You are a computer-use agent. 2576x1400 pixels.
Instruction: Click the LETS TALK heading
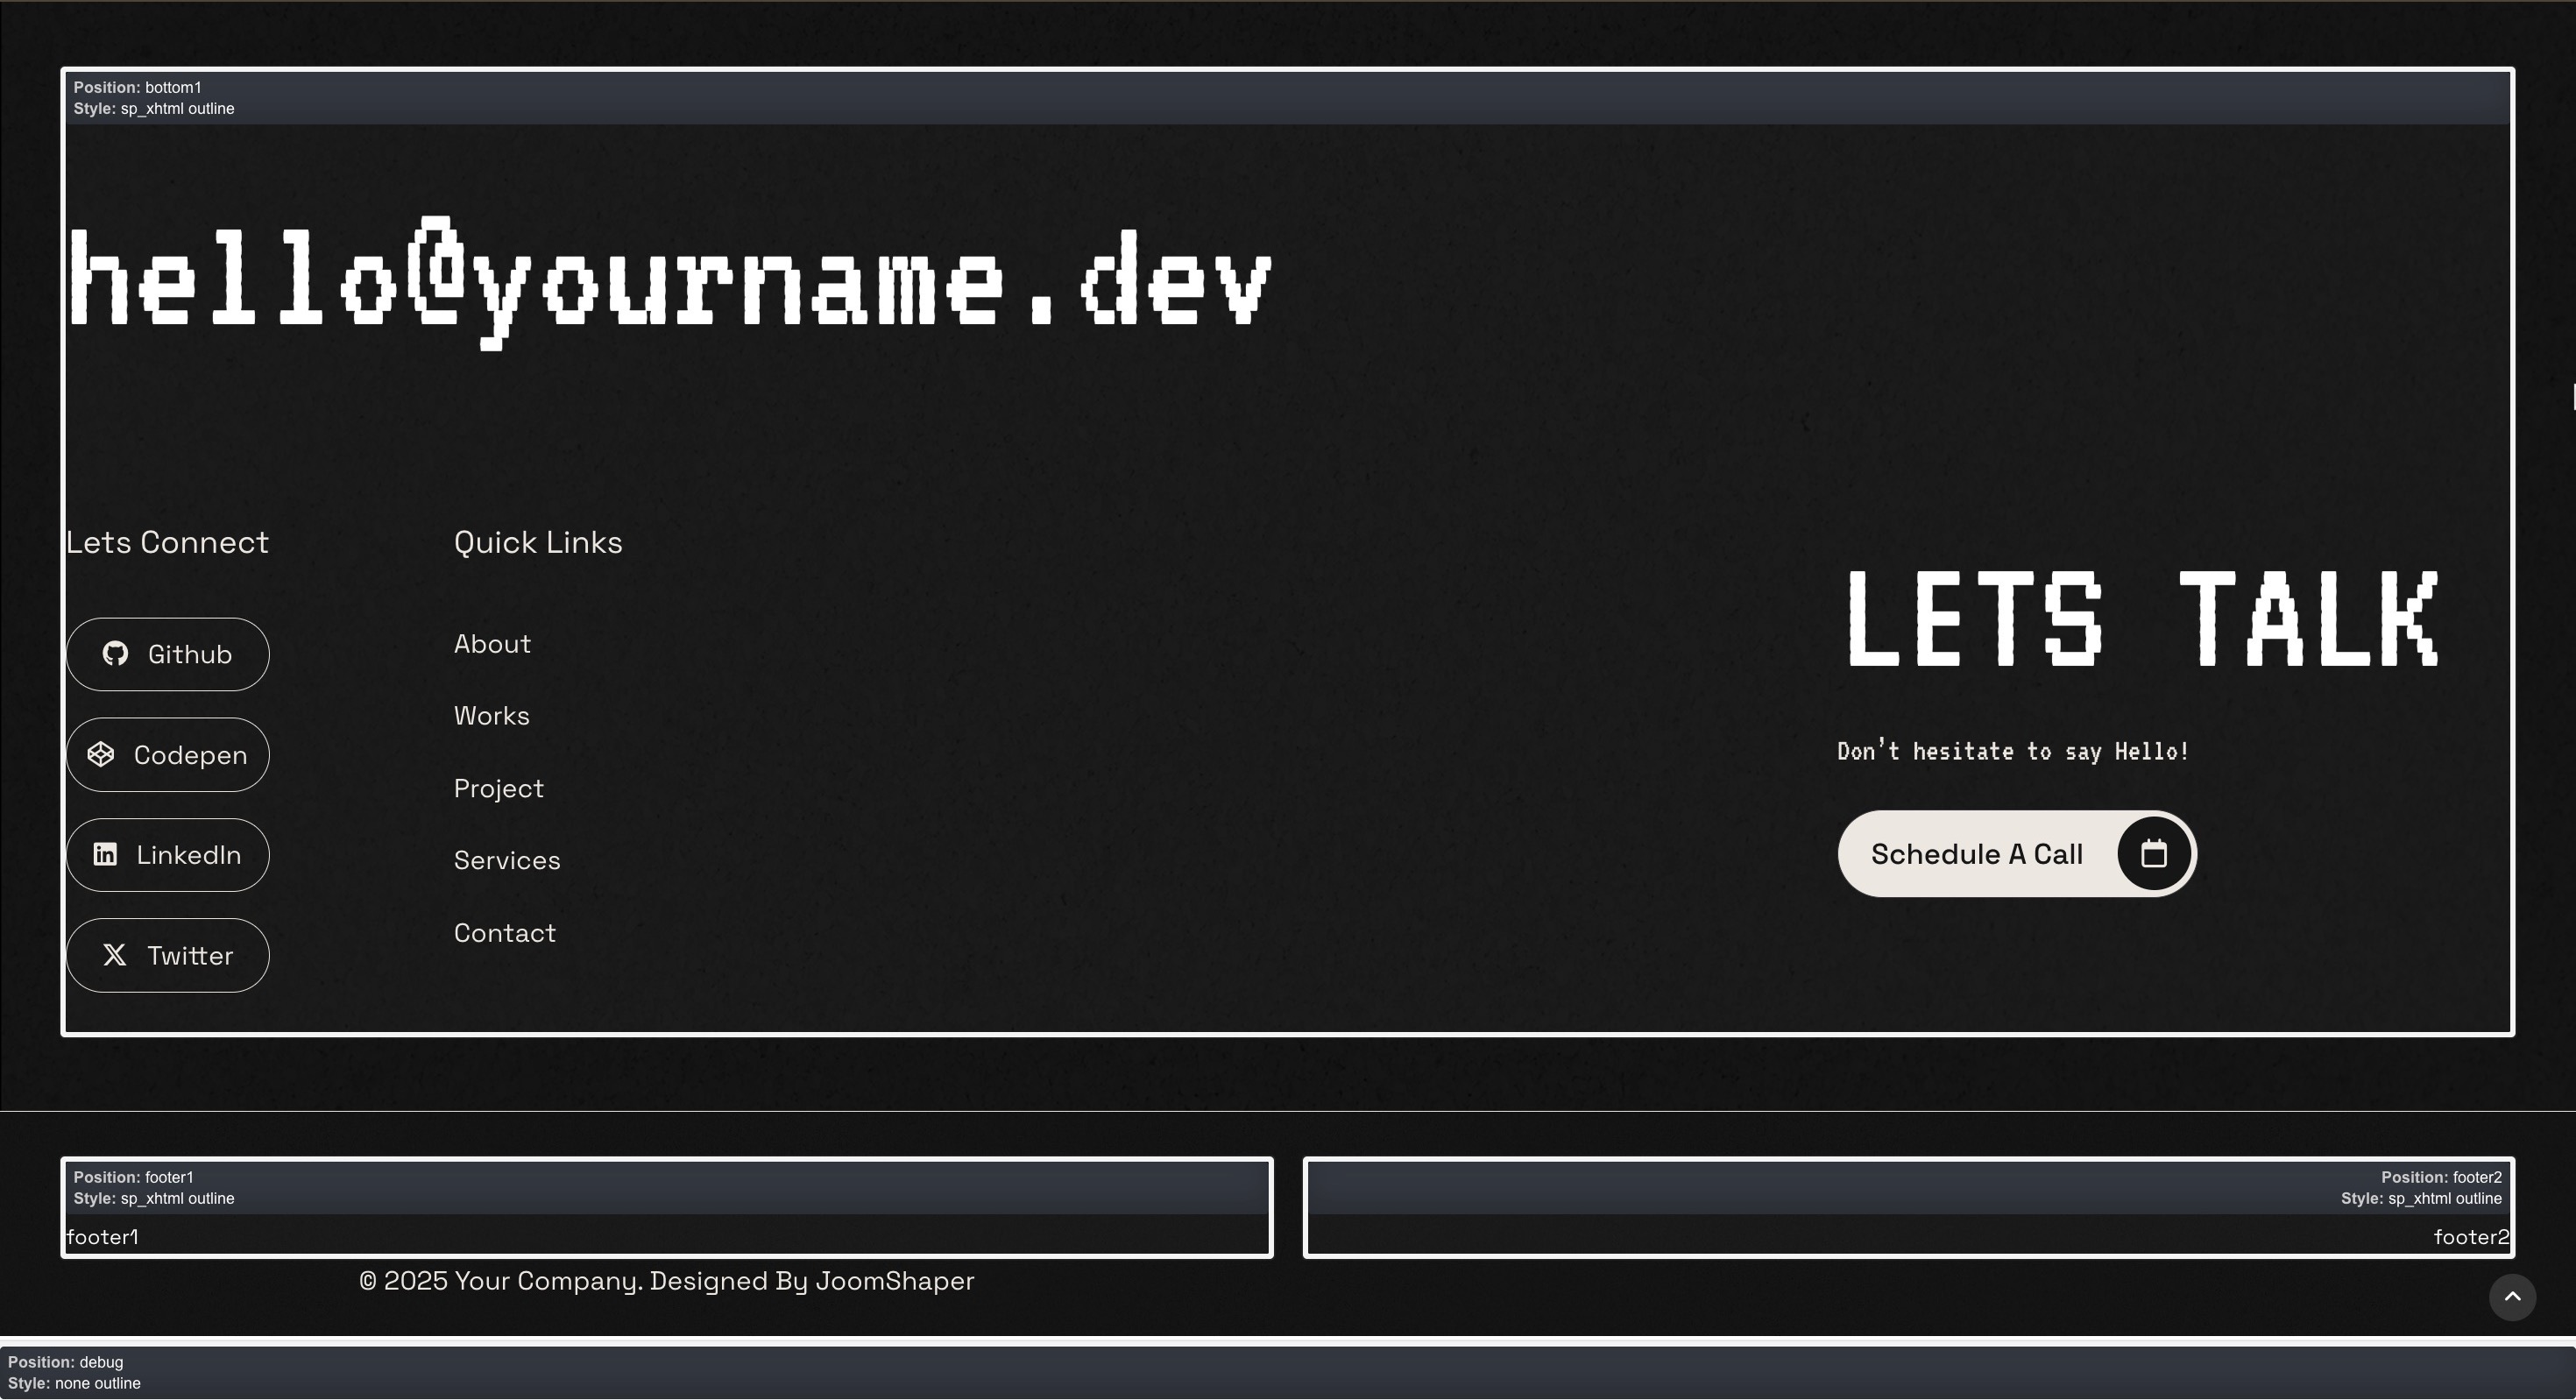coord(2143,619)
